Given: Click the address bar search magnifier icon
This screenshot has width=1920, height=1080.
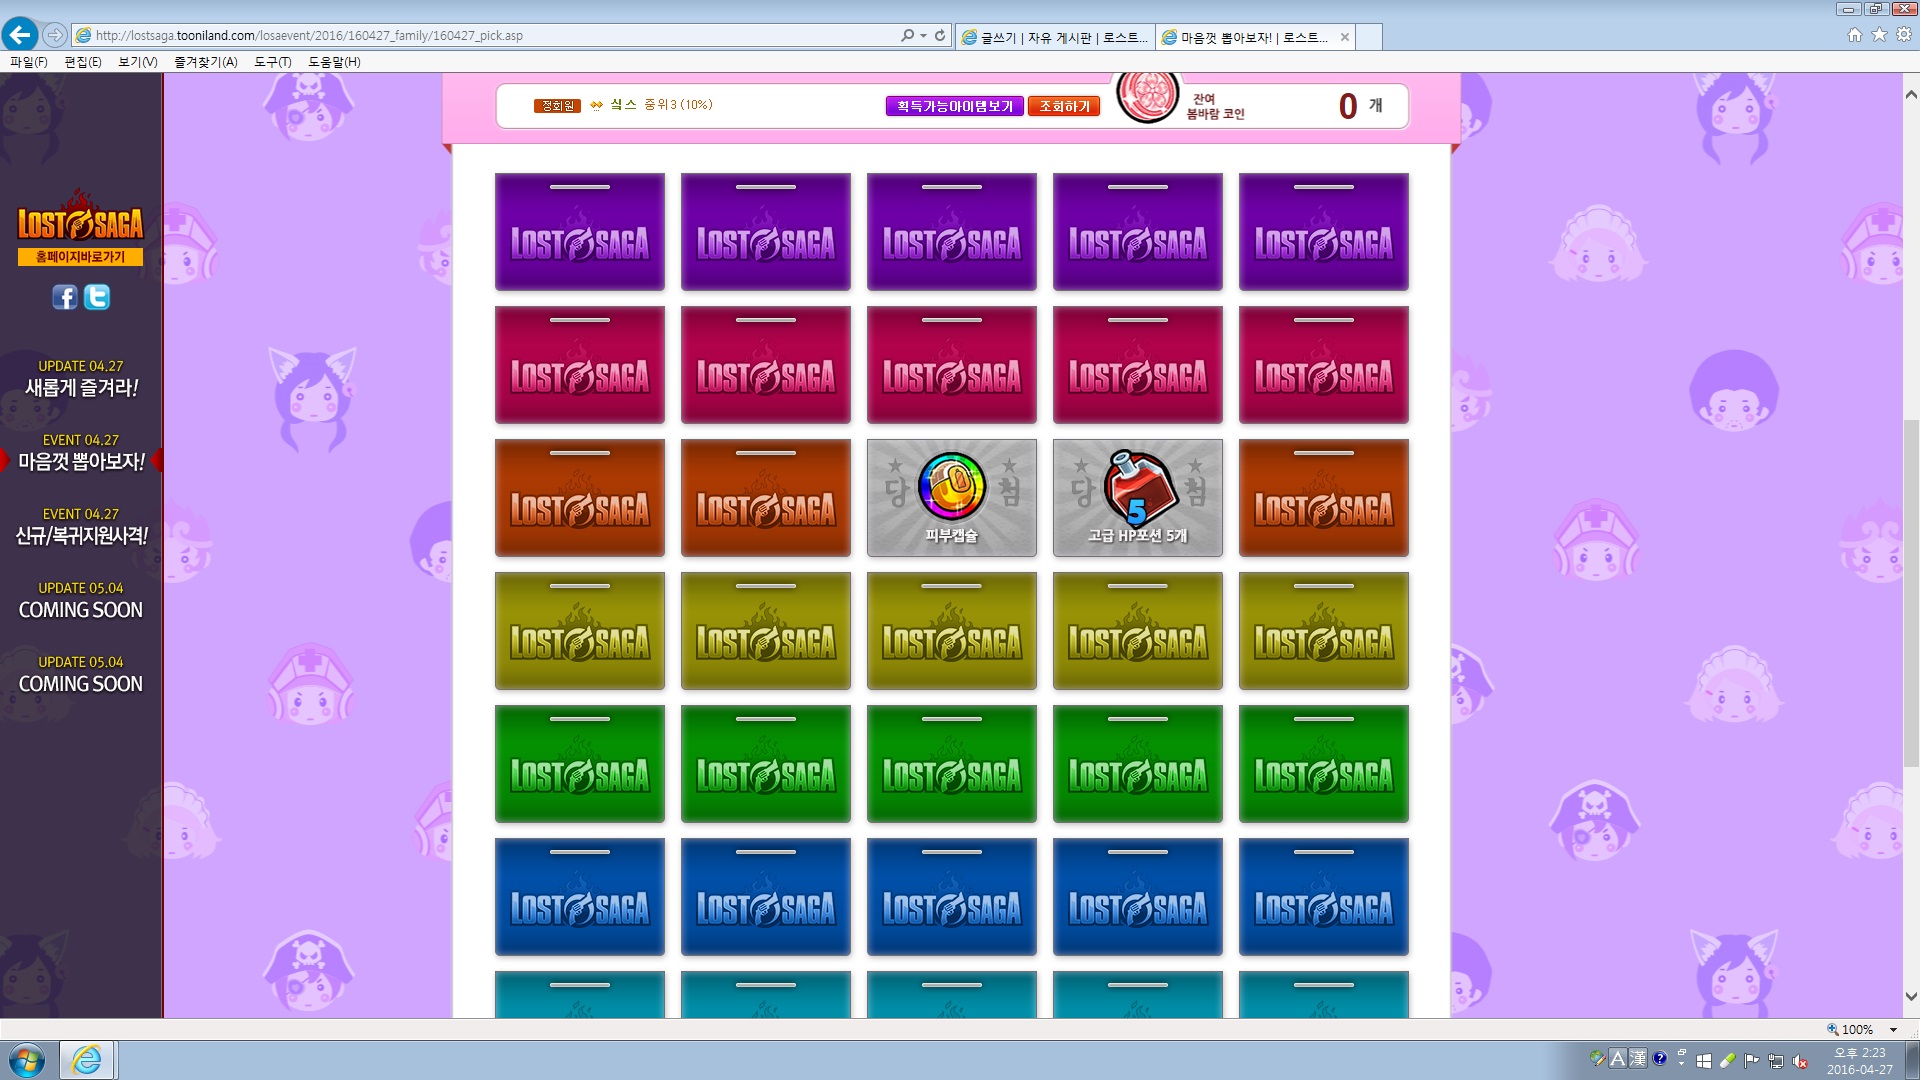Looking at the screenshot, I should pos(907,35).
